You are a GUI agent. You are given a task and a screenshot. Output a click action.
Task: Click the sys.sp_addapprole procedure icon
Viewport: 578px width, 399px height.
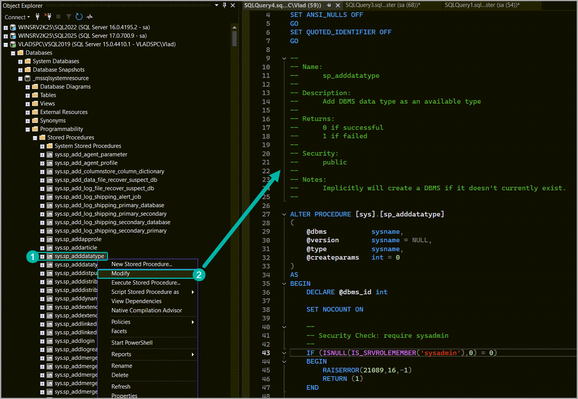(x=50, y=239)
